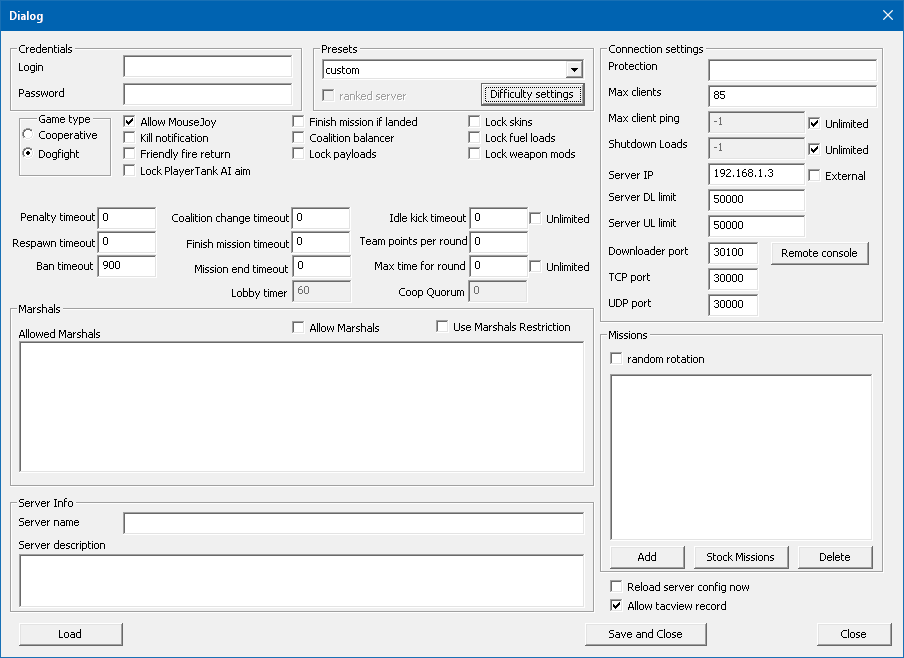Enable Kill notification checkbox
This screenshot has height=658, width=904.
click(129, 138)
